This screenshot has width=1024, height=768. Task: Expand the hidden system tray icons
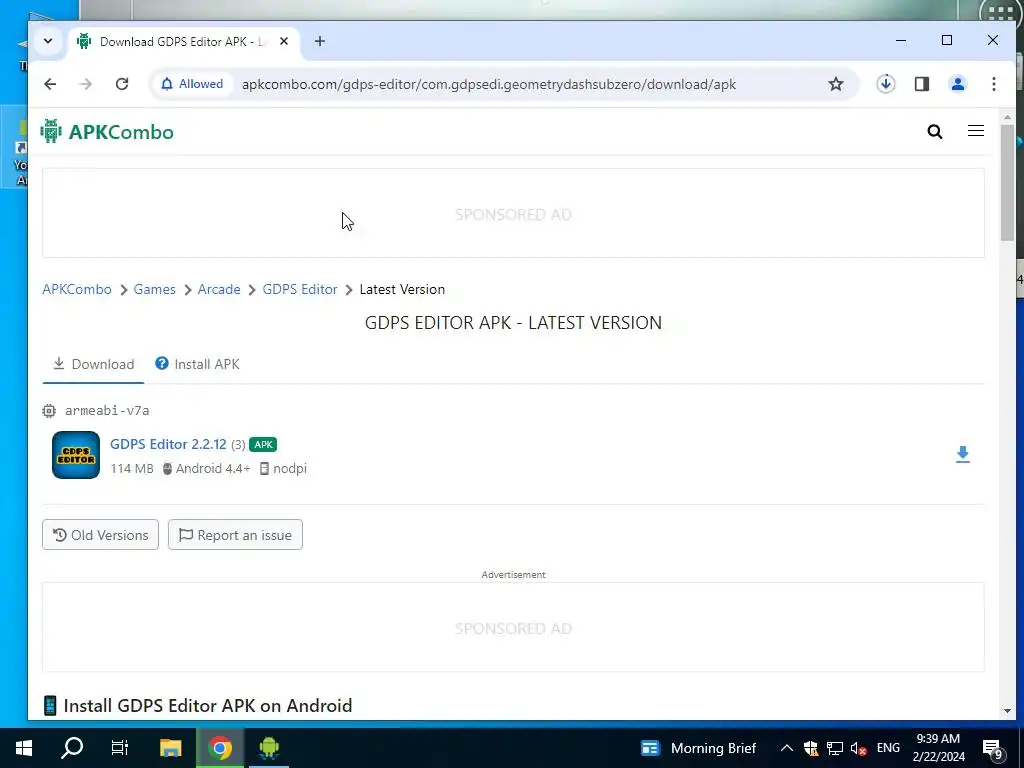point(787,748)
